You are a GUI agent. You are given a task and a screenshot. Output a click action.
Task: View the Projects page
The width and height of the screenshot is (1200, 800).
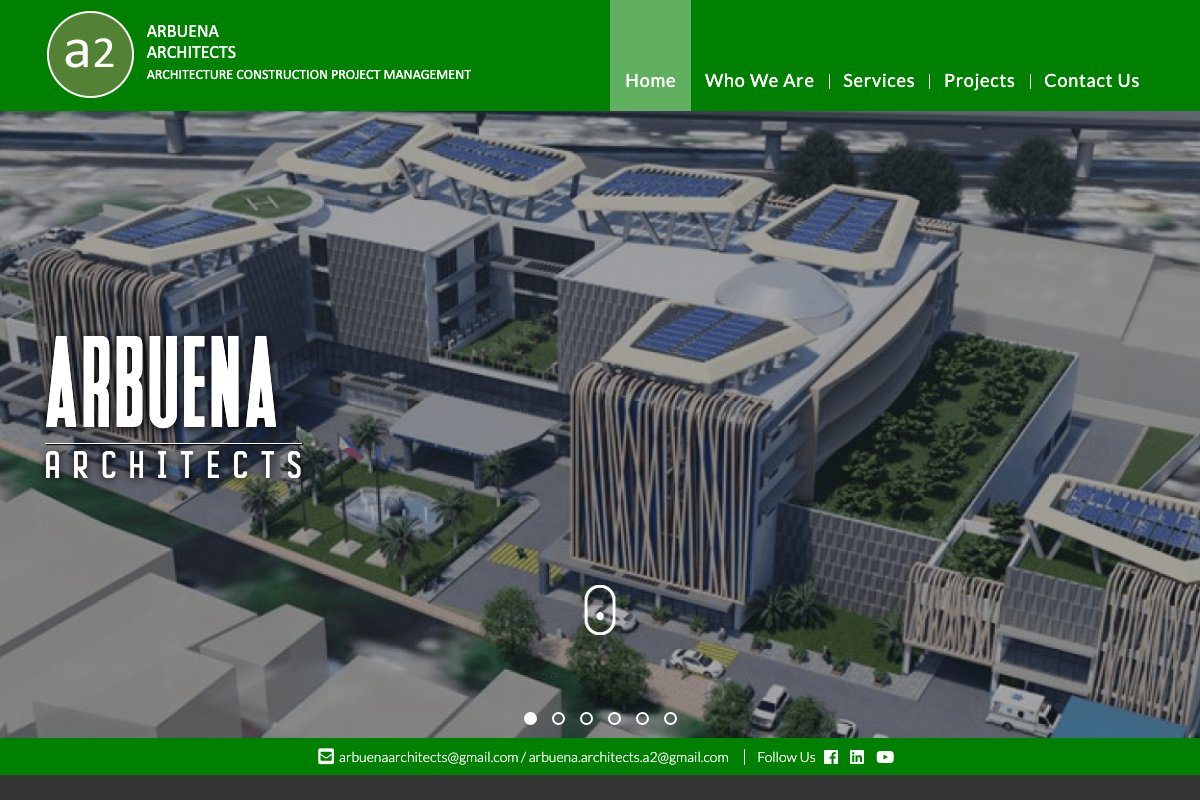[x=979, y=80]
